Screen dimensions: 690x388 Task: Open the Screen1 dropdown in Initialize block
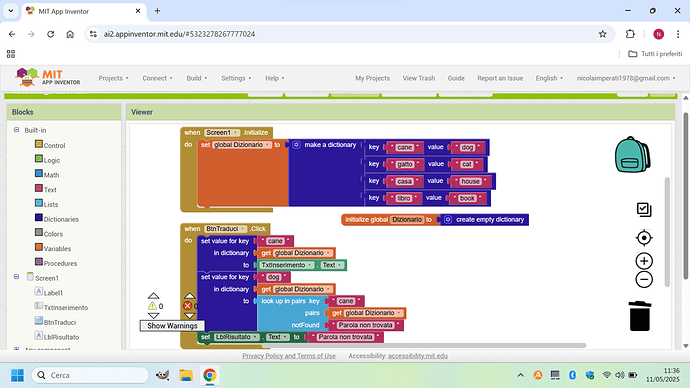(x=222, y=132)
